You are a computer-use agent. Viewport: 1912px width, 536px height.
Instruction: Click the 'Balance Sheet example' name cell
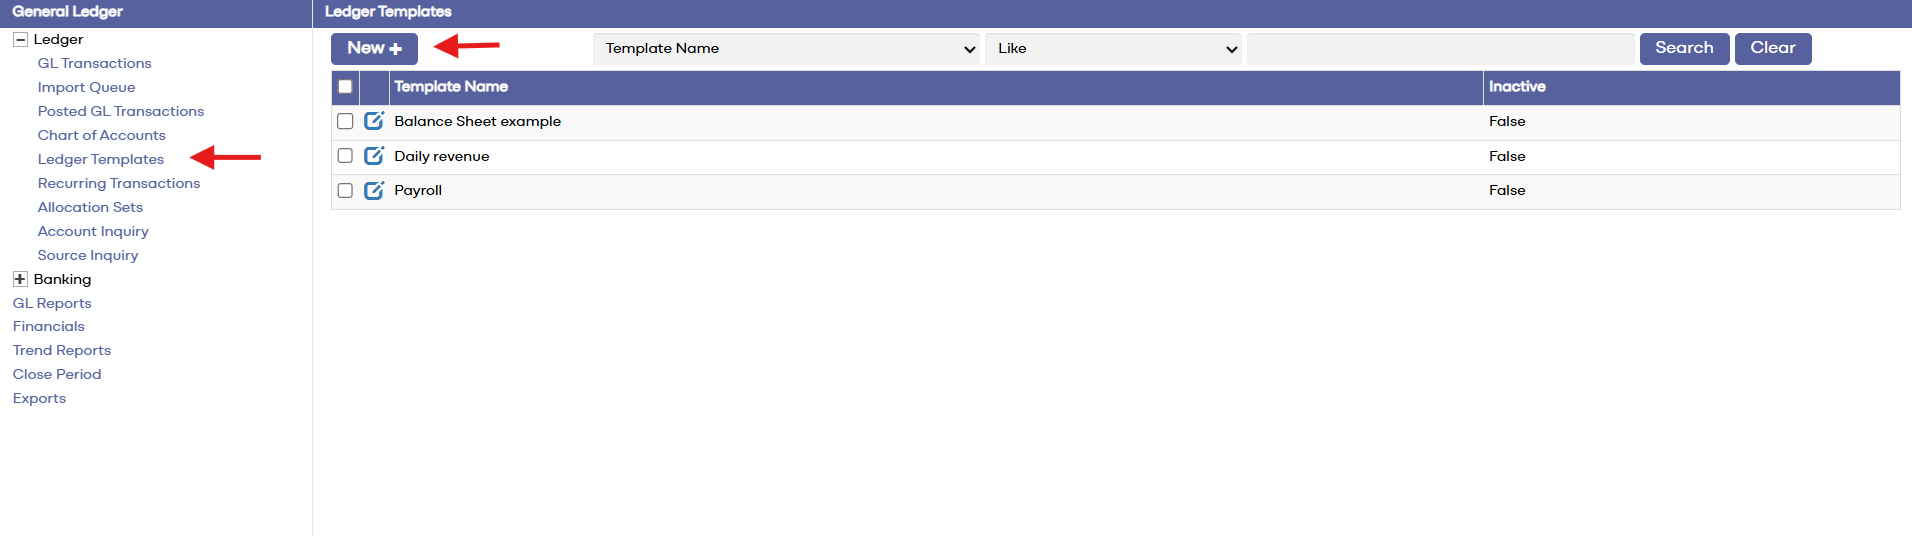477,121
